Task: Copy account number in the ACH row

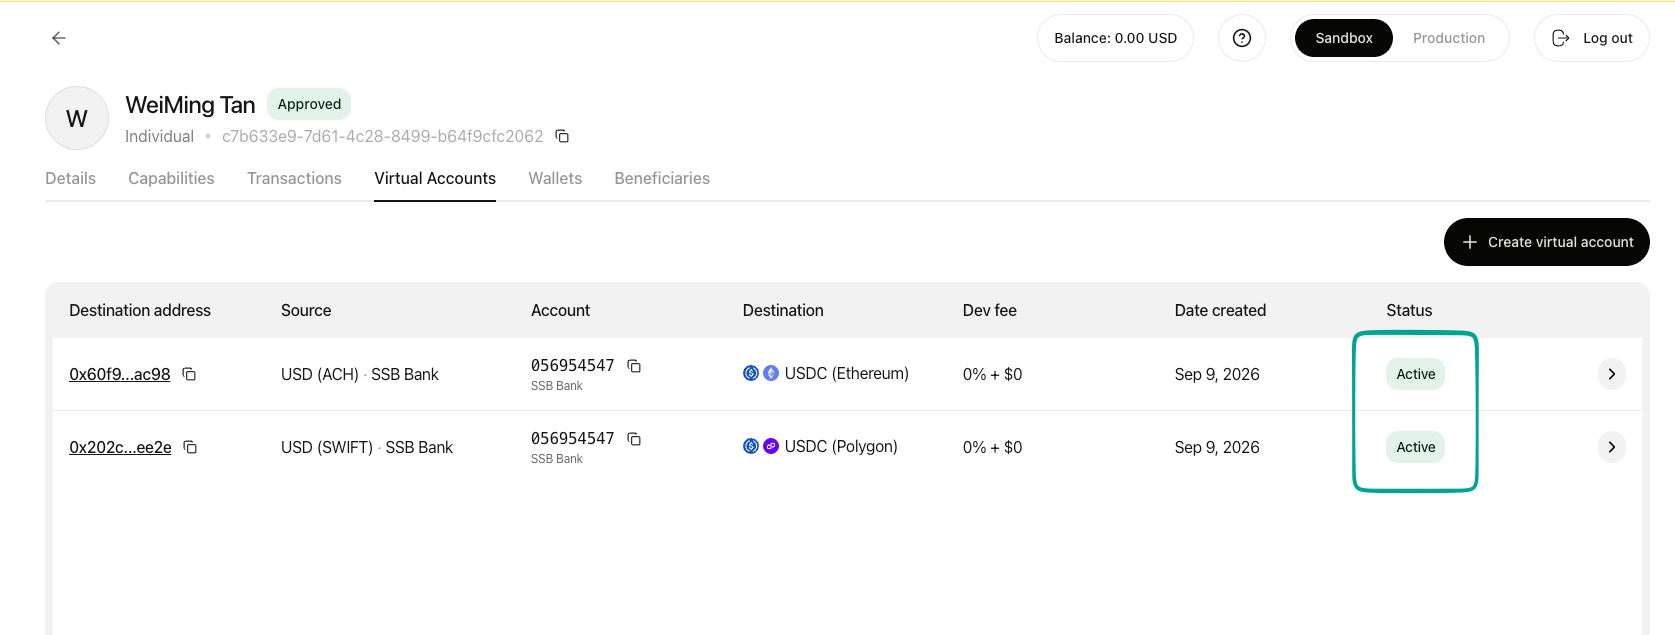Action: pos(634,366)
